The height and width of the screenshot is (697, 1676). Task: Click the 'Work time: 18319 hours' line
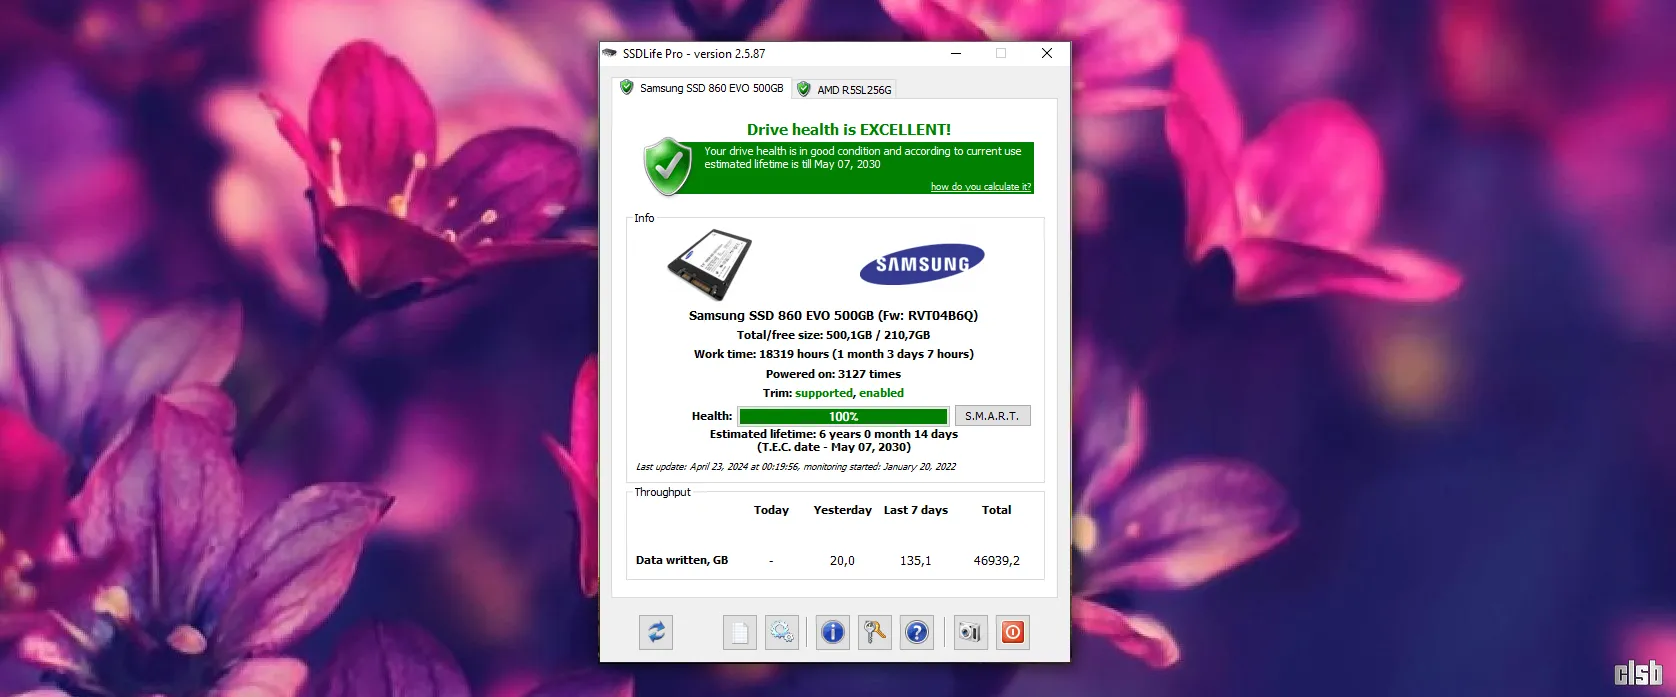[833, 354]
